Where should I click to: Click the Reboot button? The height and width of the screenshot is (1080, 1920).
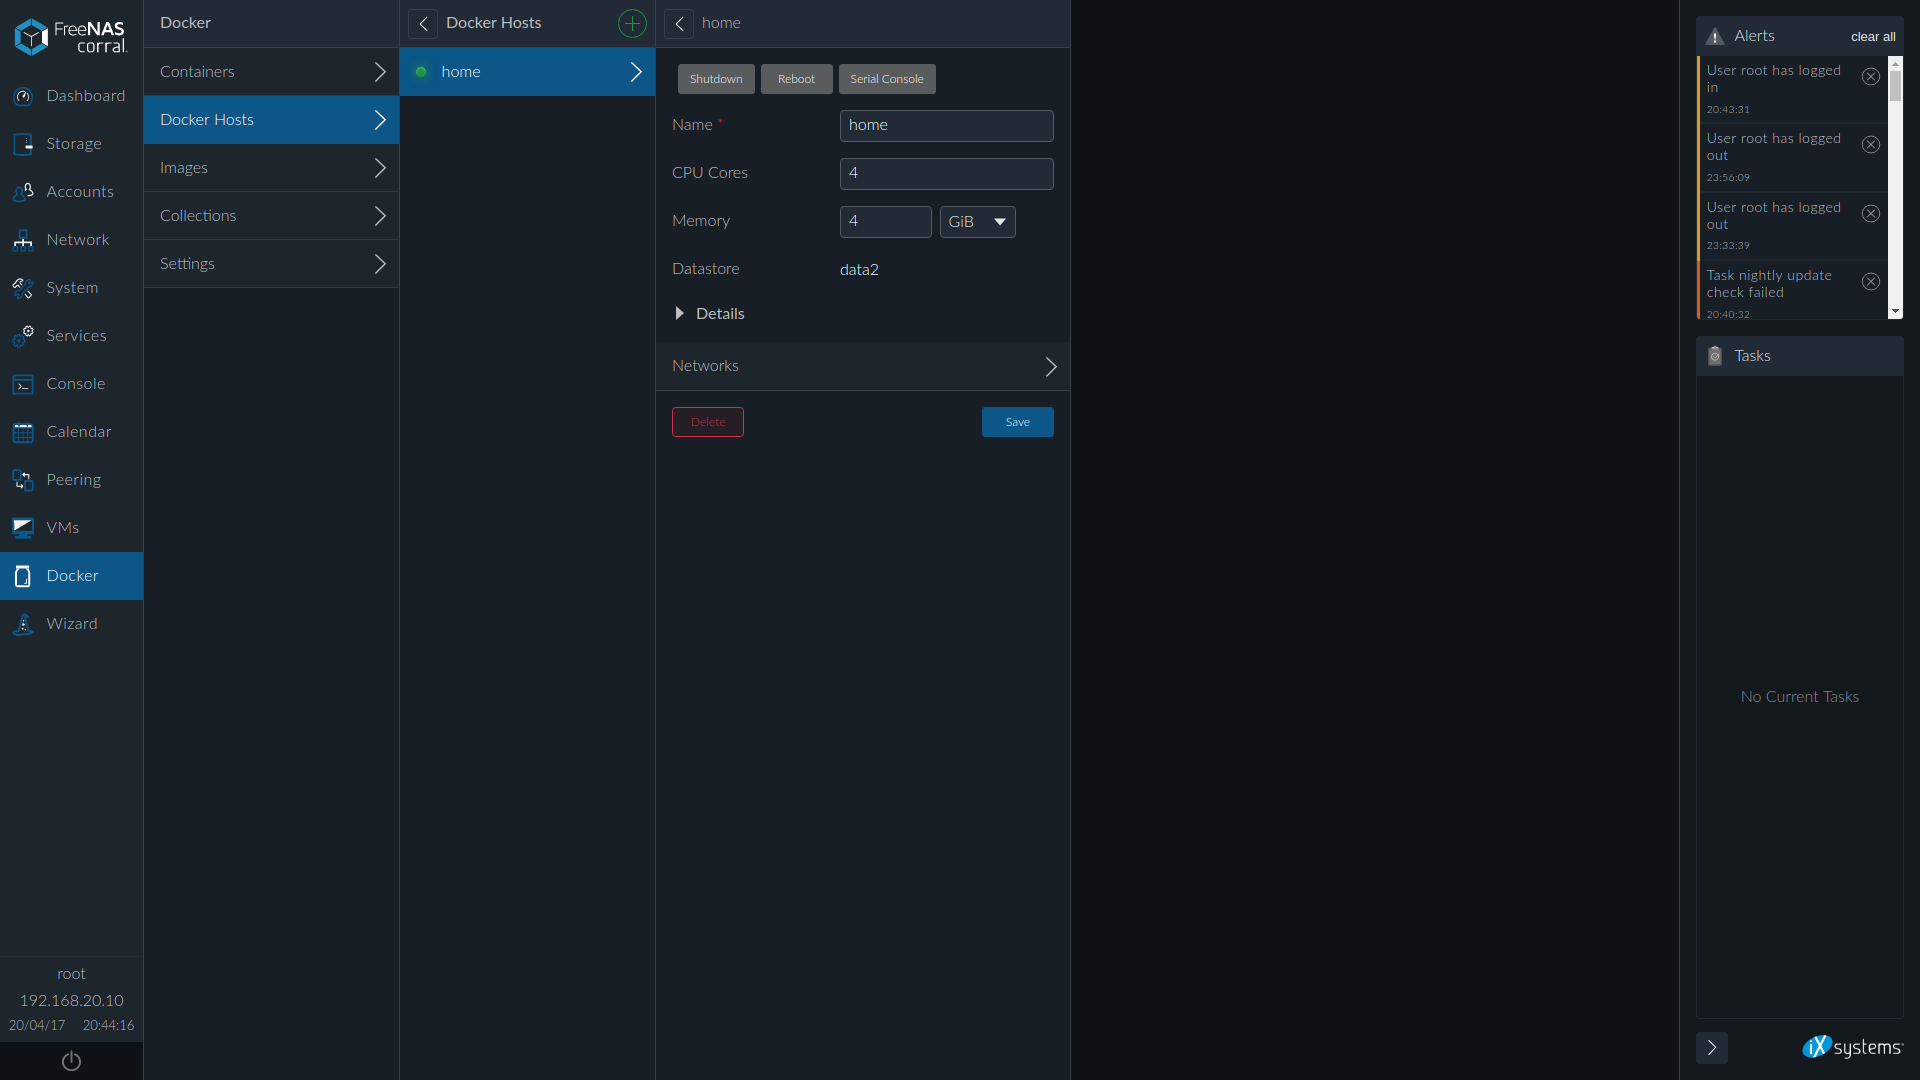[796, 78]
